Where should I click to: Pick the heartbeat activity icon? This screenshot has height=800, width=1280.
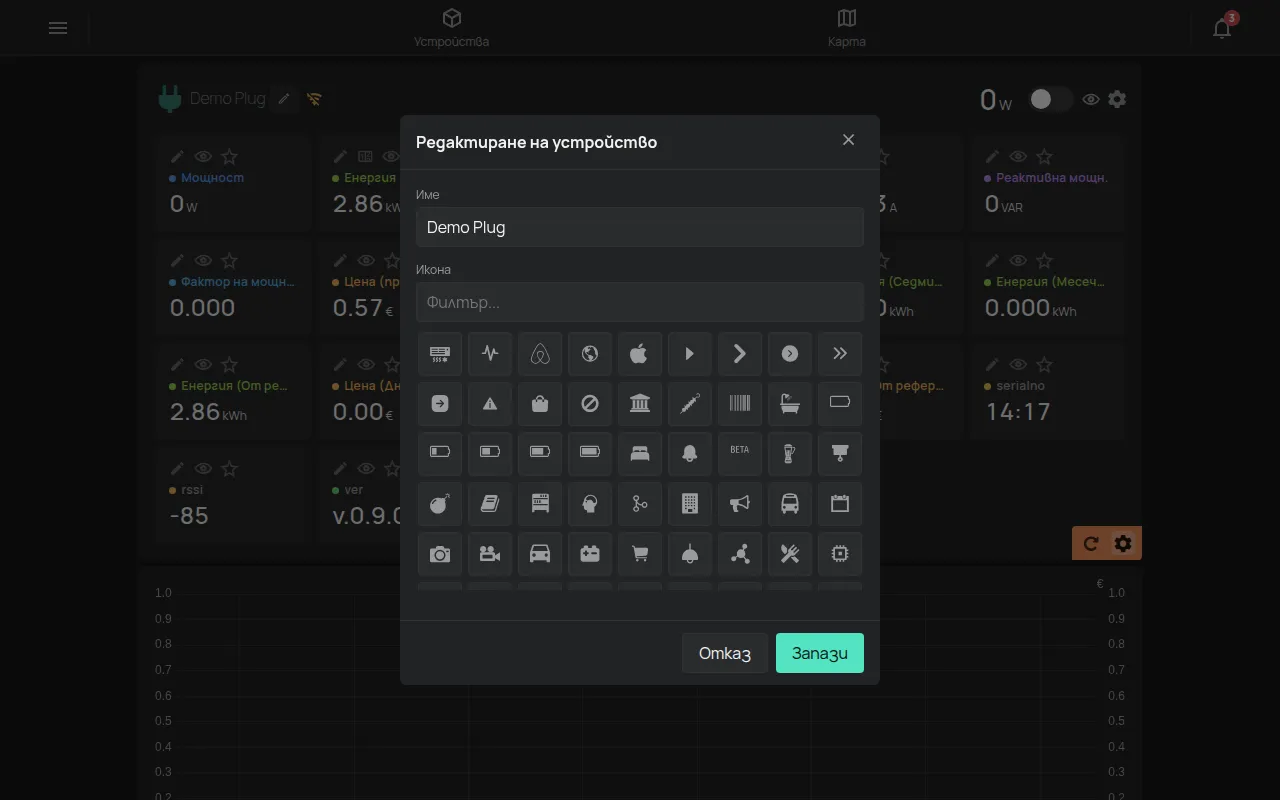pos(490,353)
